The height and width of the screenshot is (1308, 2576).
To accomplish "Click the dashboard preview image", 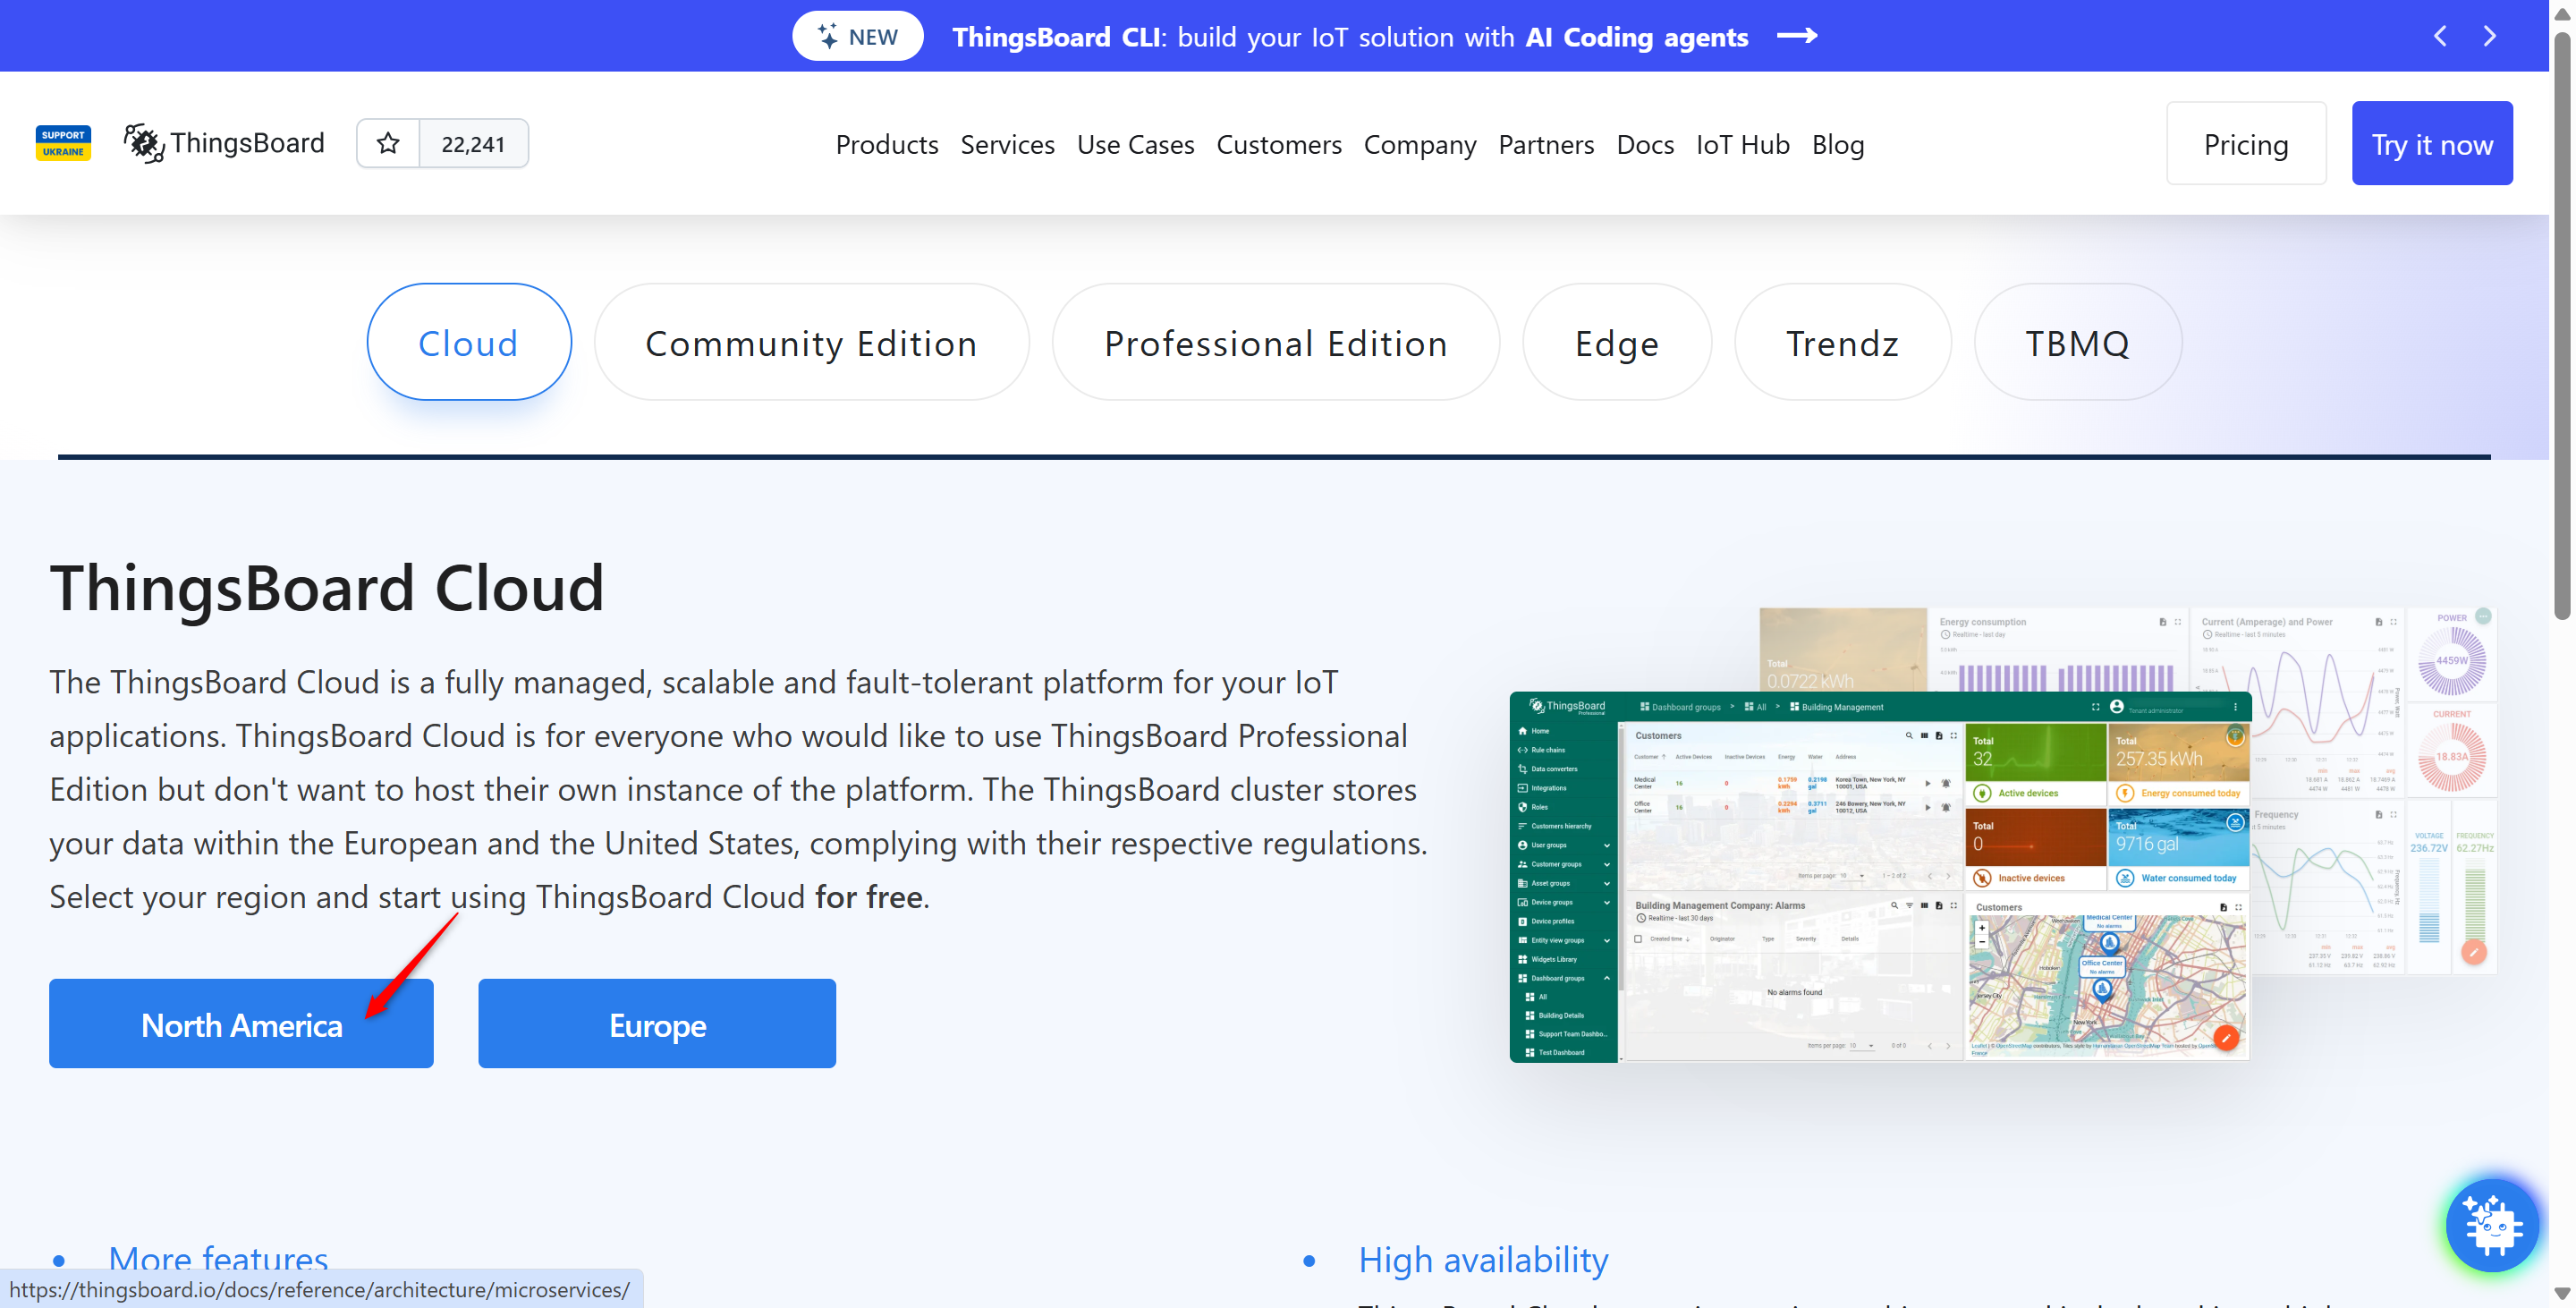I will 2003,835.
